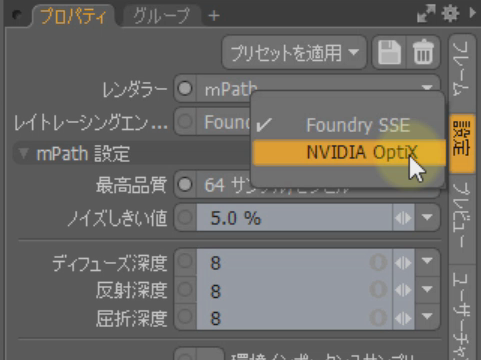The height and width of the screenshot is (360, 481).
Task: Open 反射深度 dropdown arrow
Action: click(x=427, y=289)
